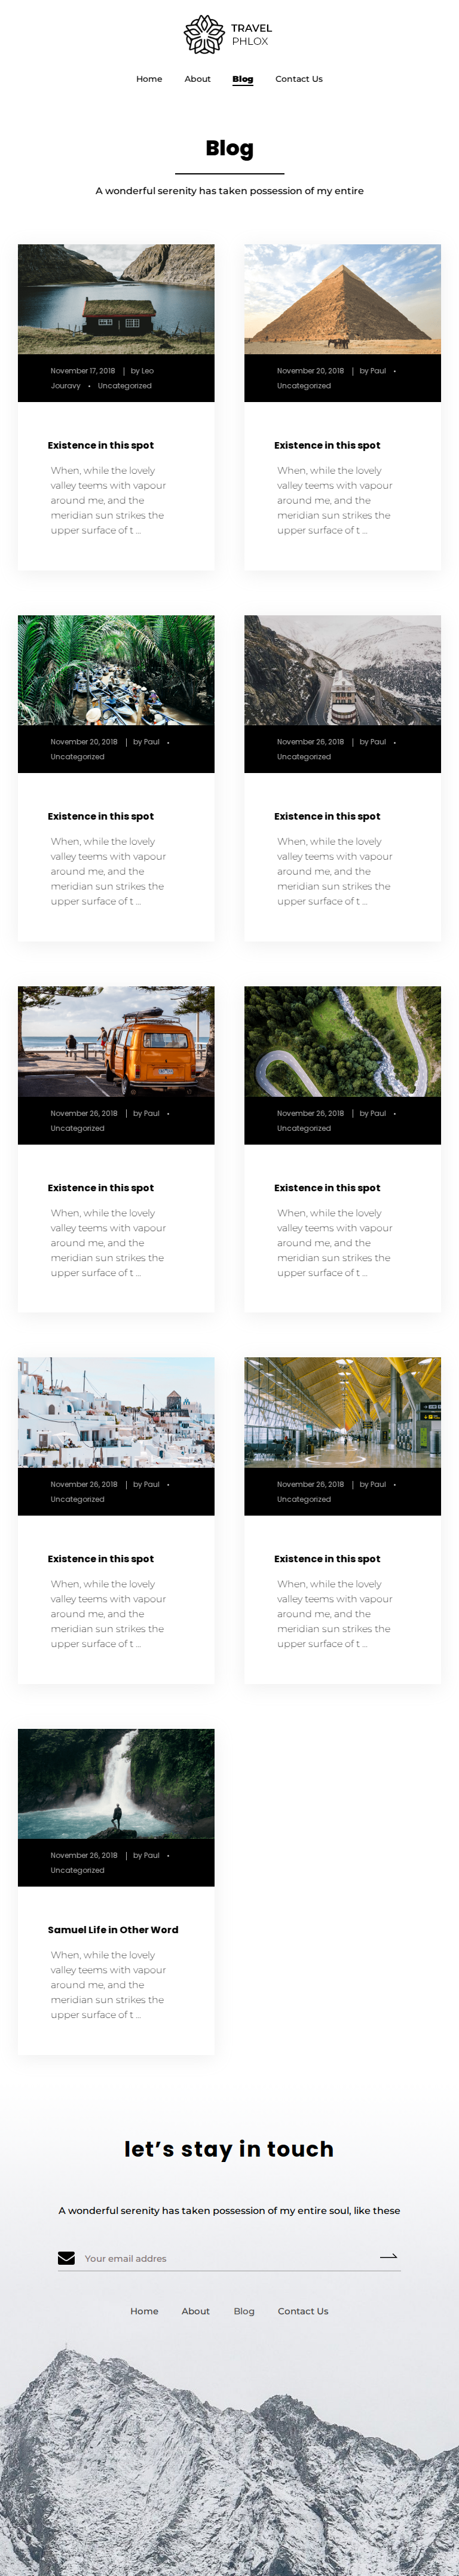Select the Blog tab in header
Viewport: 459px width, 2576px height.
[243, 79]
